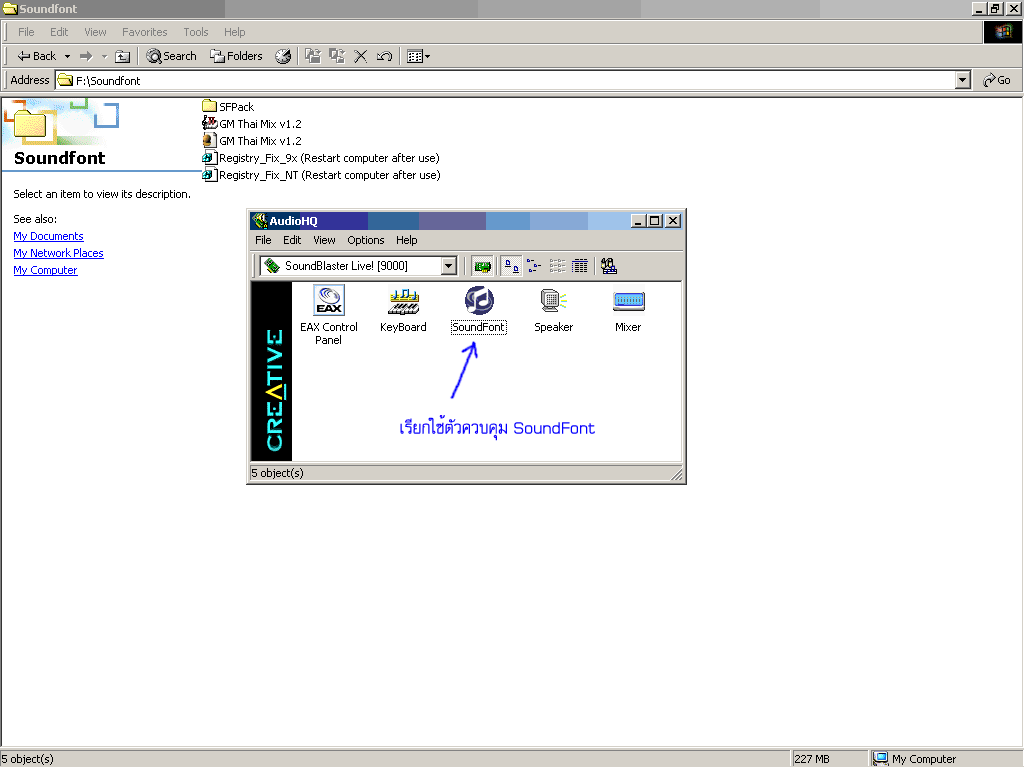Click the Soundfont window title folder icon
Screen dimensions: 1024x768
pos(10,8)
